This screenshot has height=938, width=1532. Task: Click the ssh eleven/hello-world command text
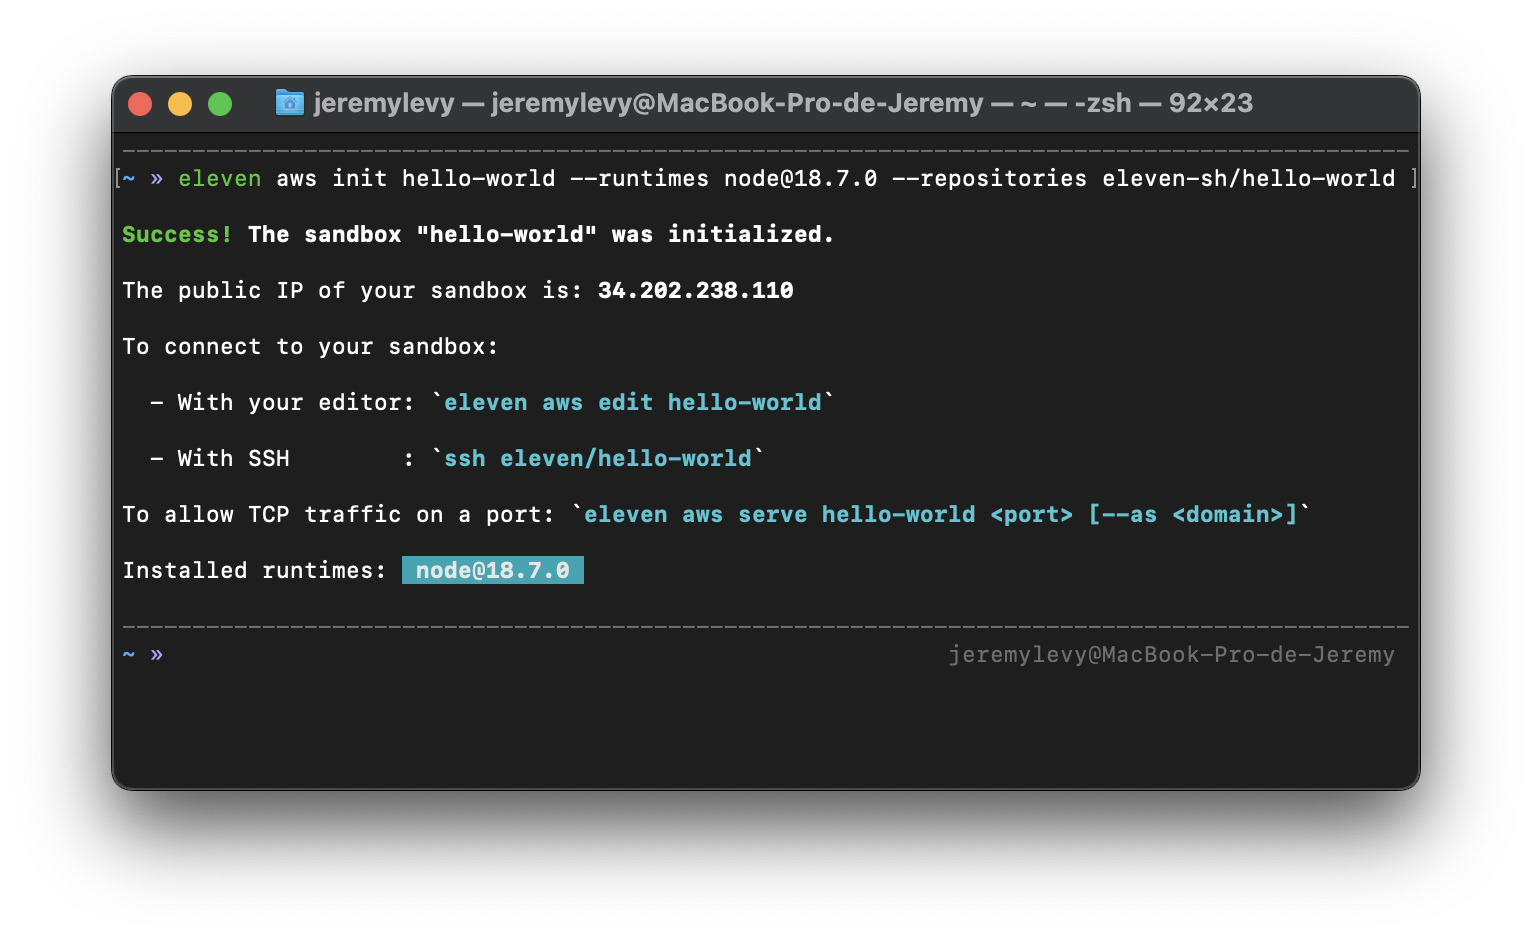click(x=598, y=458)
